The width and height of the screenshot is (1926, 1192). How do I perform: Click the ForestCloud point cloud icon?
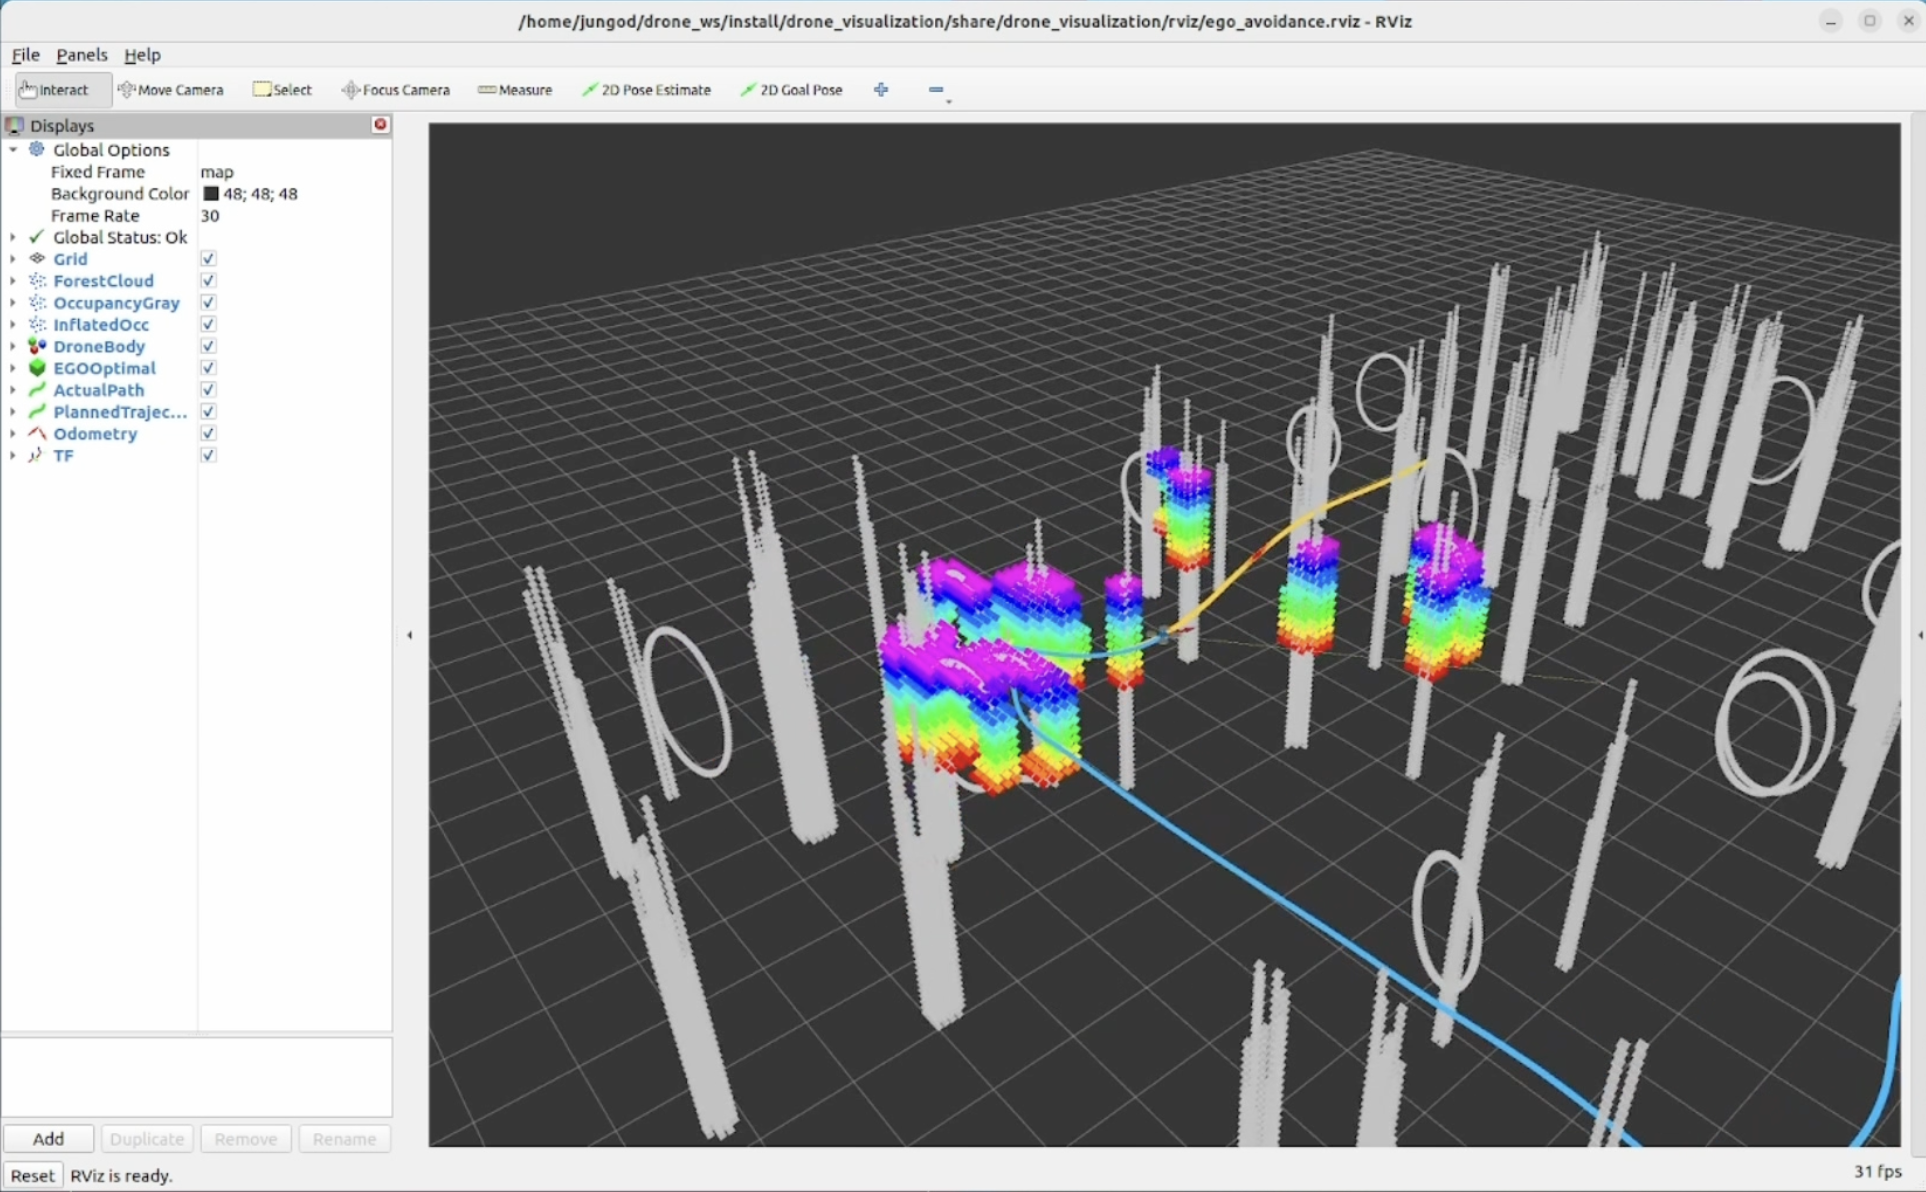[37, 281]
